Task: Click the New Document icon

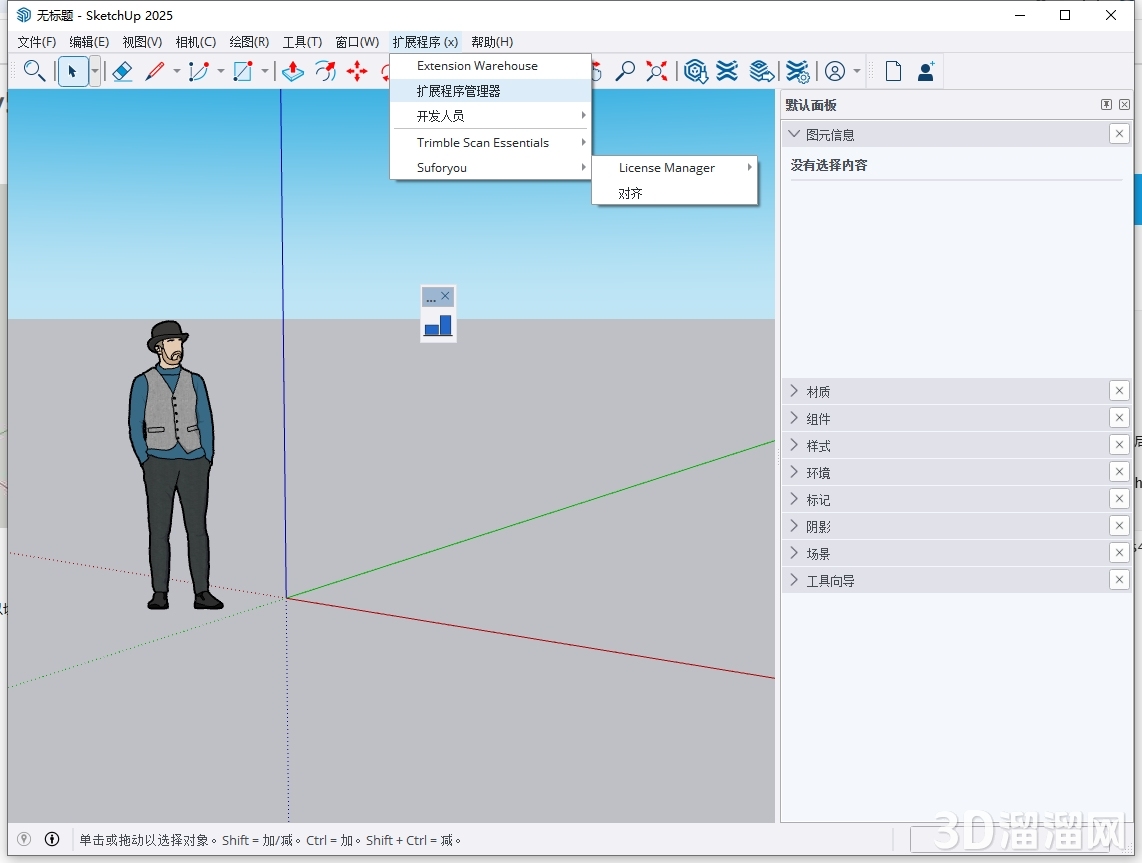Action: 891,70
